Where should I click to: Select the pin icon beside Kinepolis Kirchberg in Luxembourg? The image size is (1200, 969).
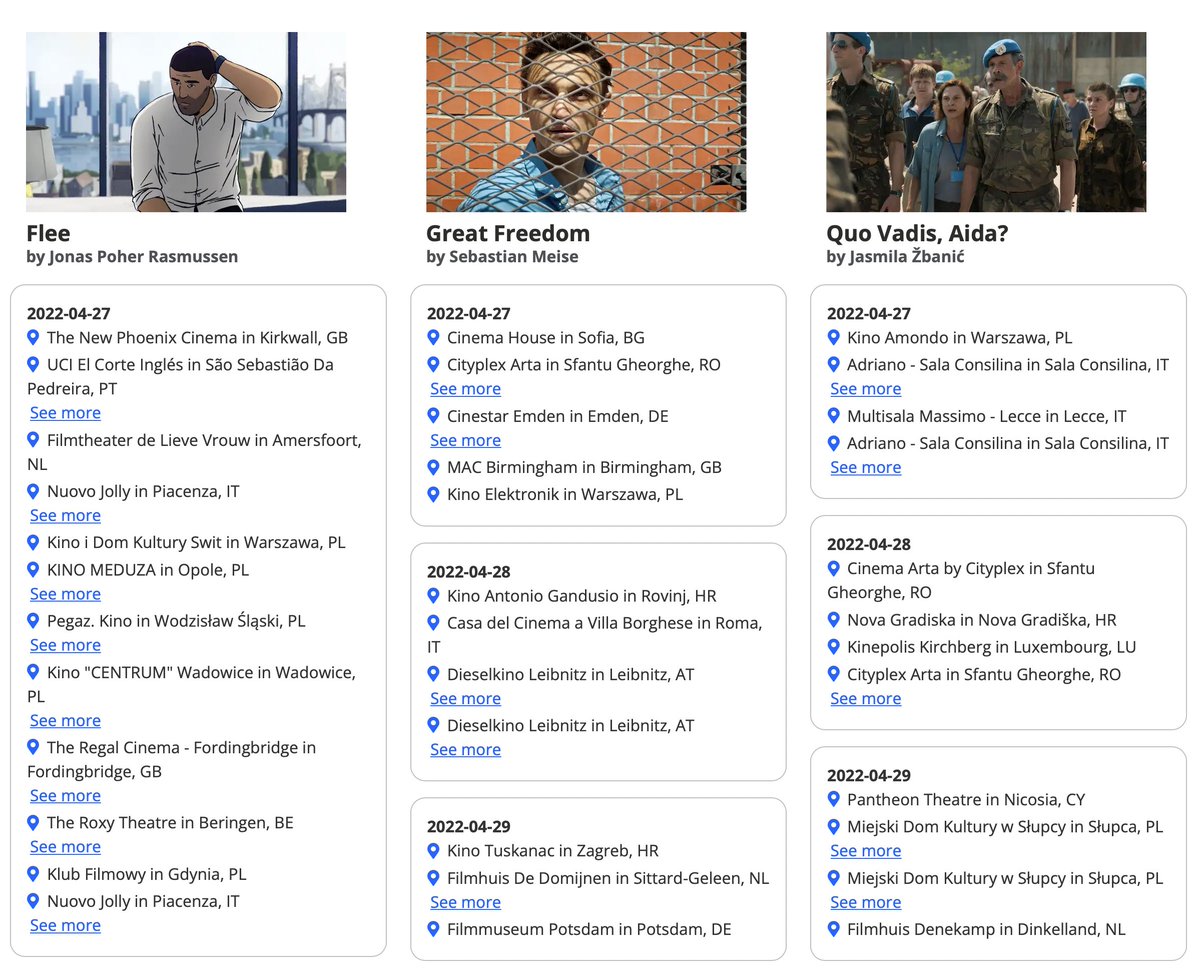point(833,647)
